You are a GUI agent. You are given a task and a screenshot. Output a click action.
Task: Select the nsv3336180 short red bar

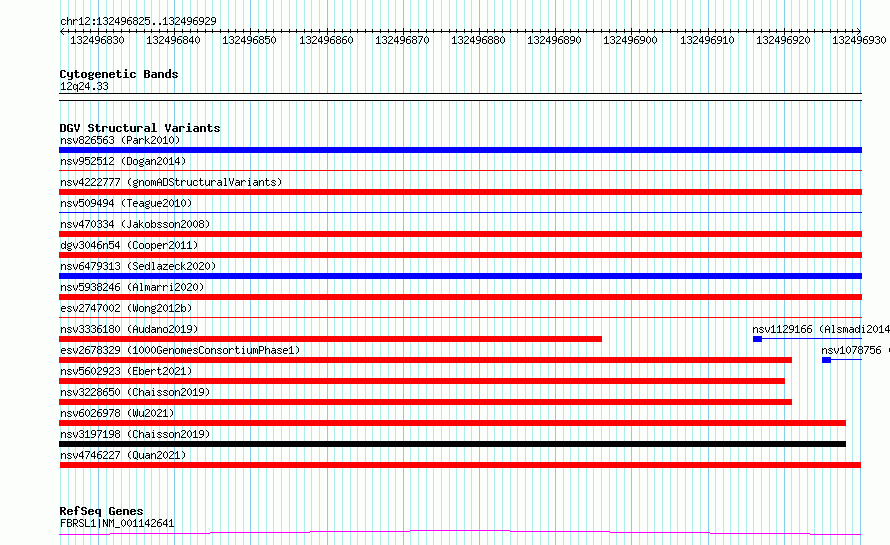click(x=330, y=339)
